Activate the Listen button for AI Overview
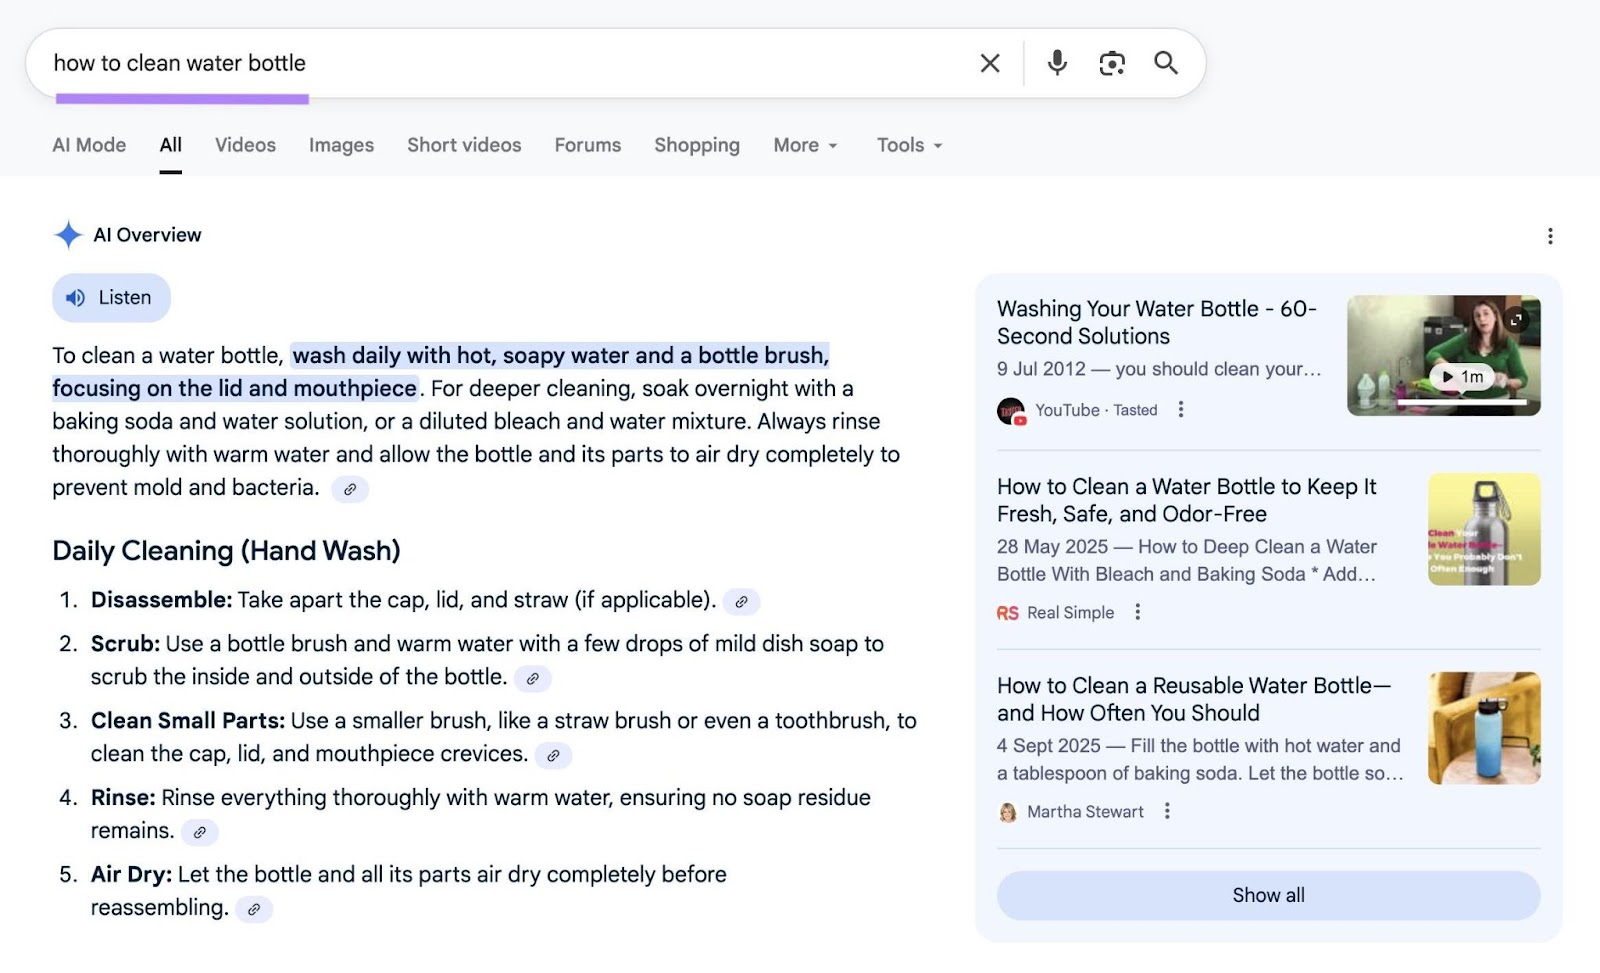The image size is (1600, 973). tap(111, 297)
